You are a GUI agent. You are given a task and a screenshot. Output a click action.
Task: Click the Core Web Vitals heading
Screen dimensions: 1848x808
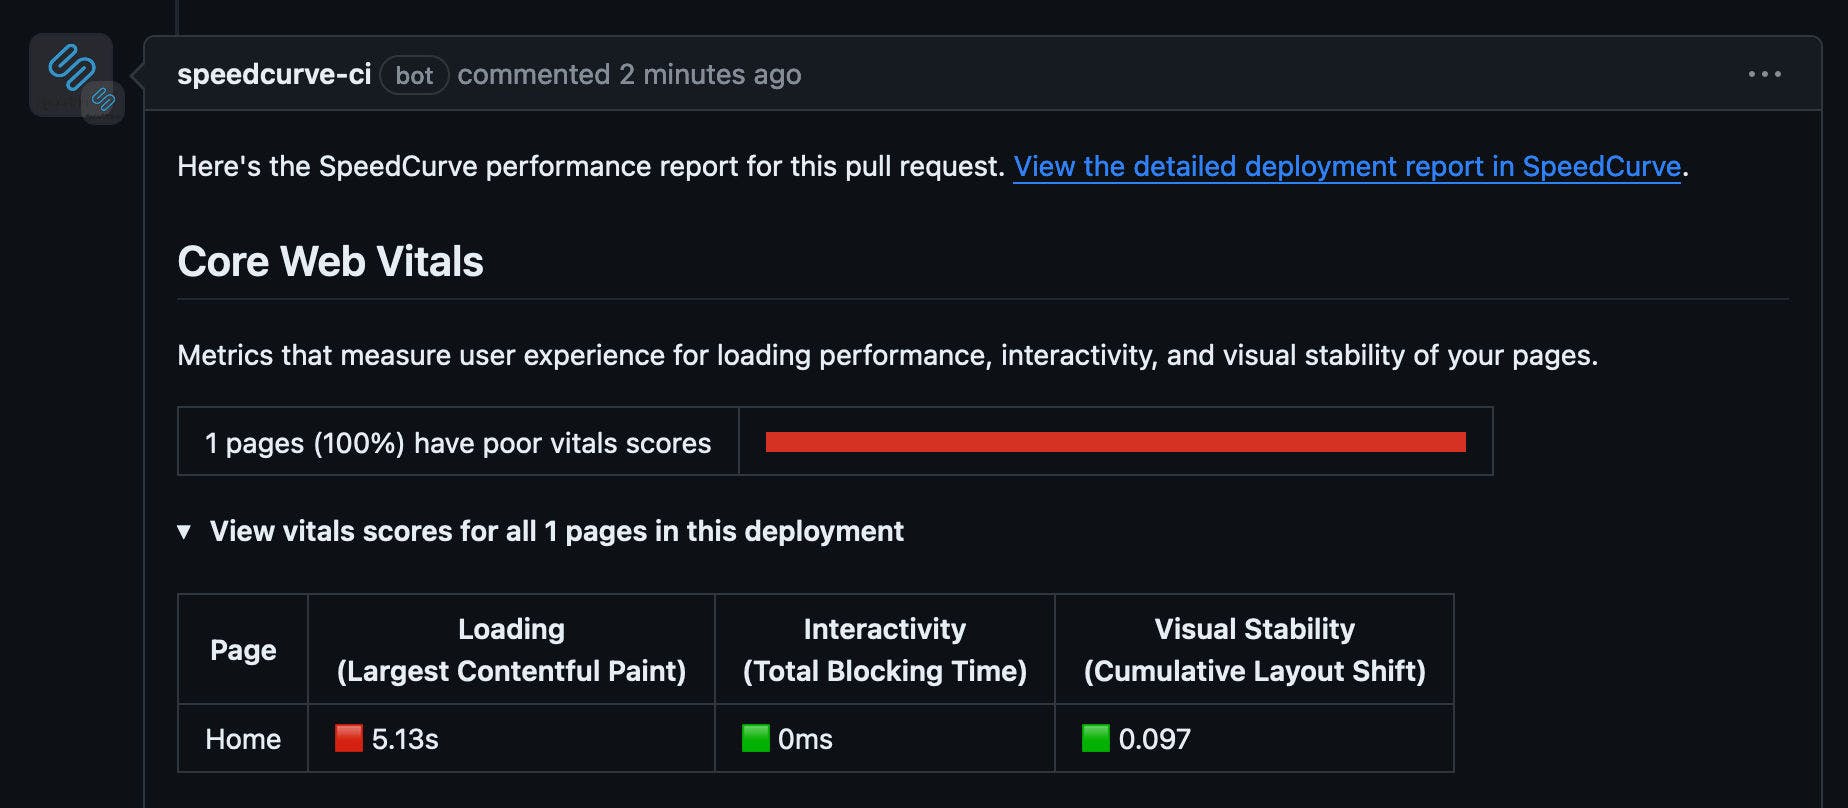click(330, 262)
